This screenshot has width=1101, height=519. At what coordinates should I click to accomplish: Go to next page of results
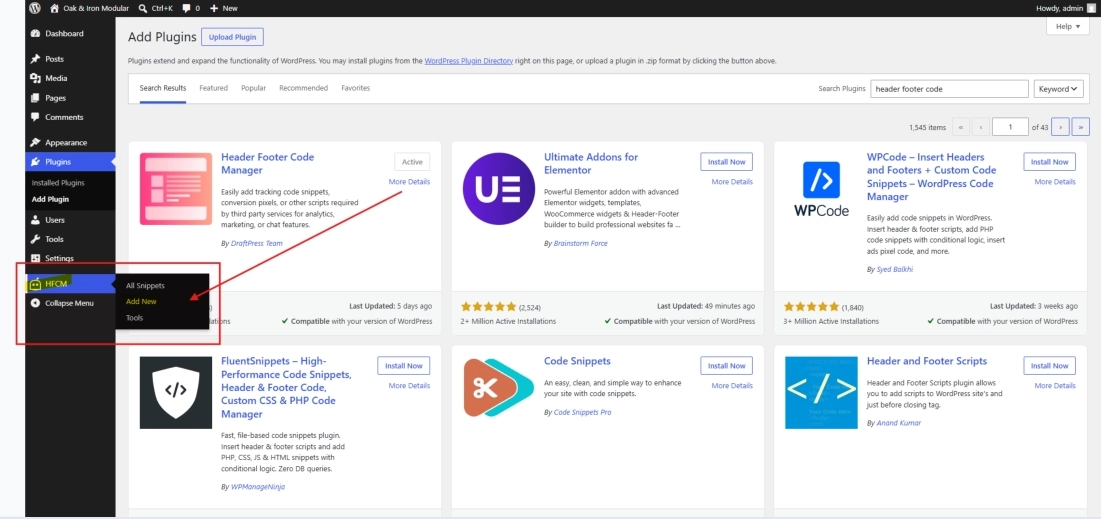(x=1060, y=127)
